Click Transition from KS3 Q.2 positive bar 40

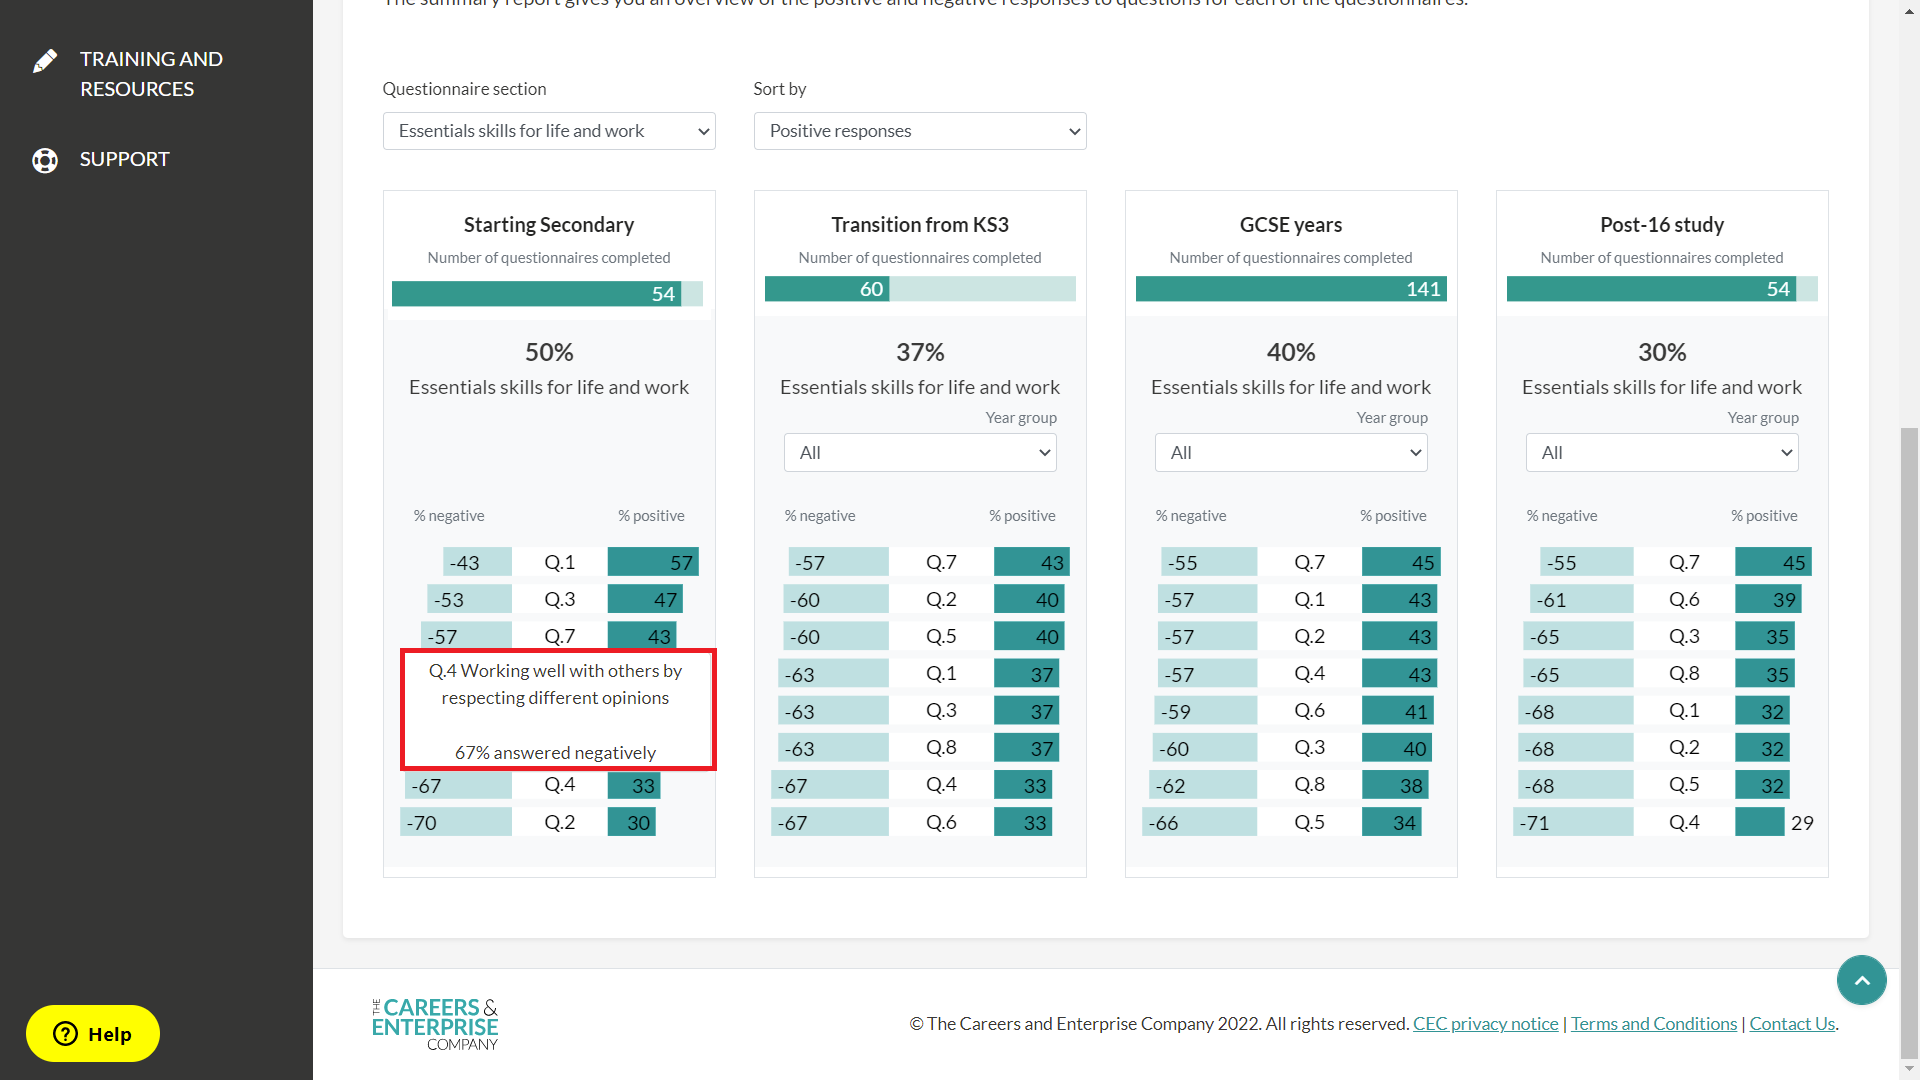click(x=1029, y=599)
